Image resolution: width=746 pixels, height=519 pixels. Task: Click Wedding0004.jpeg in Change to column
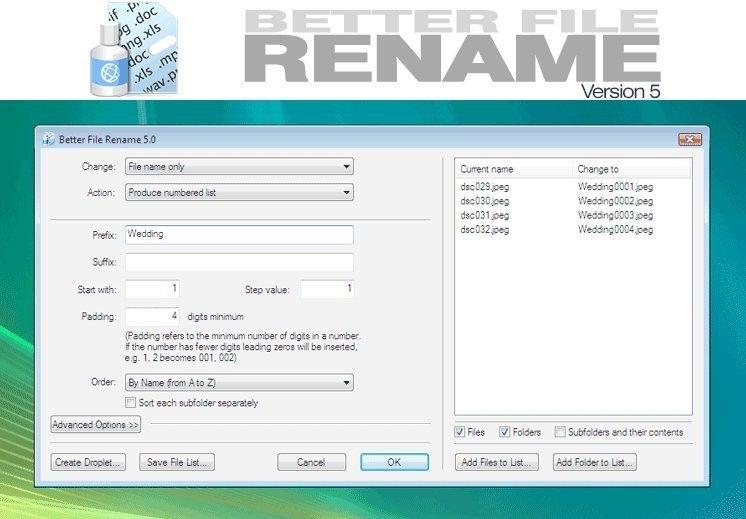pyautogui.click(x=616, y=230)
